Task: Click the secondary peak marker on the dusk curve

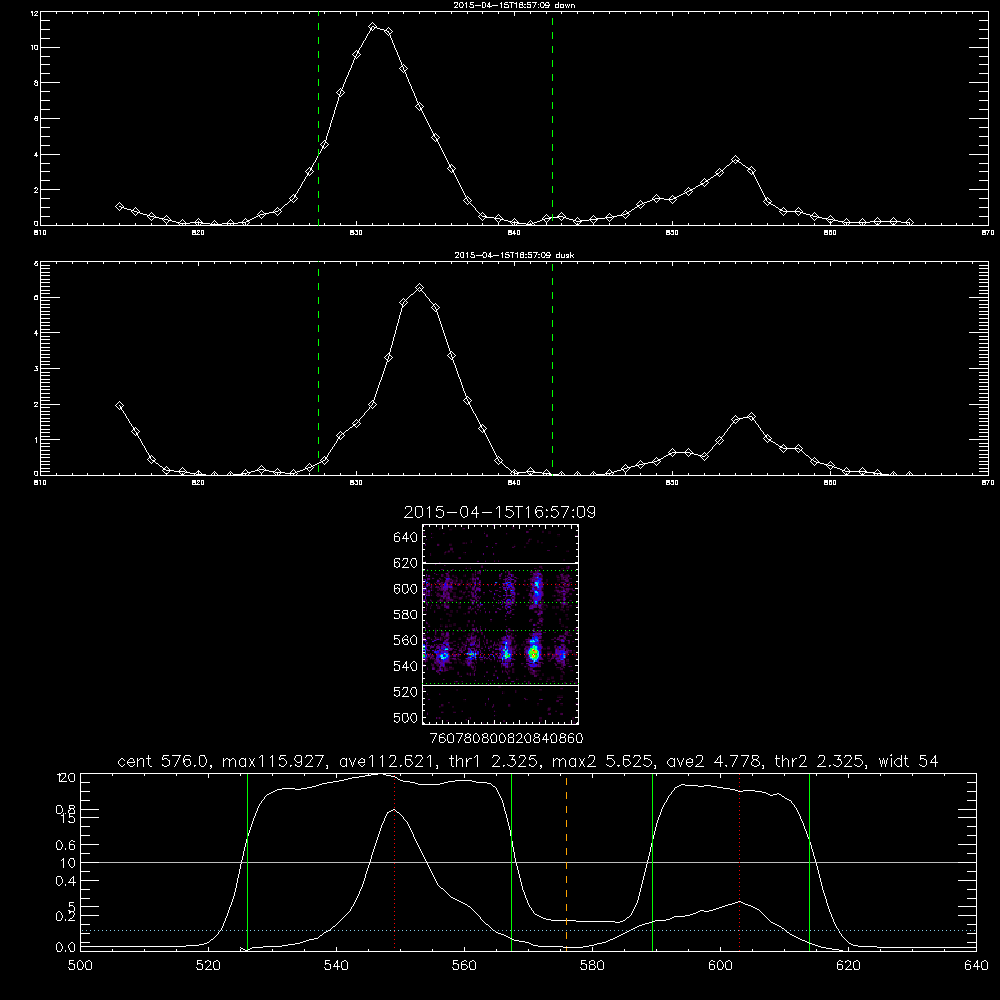Action: pos(751,416)
